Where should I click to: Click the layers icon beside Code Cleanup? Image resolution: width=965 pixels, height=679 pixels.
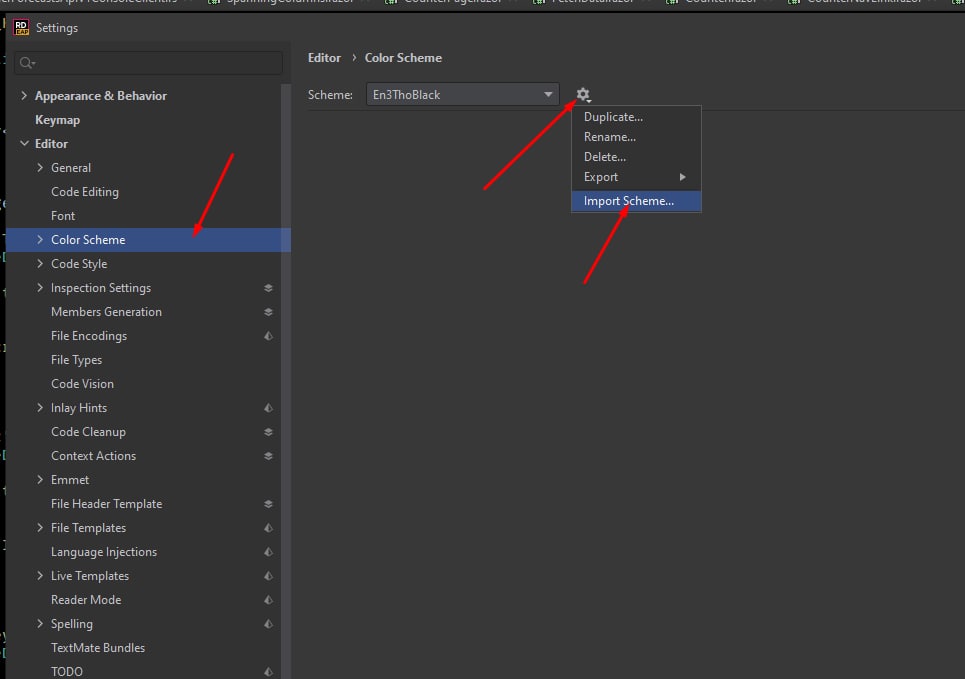[x=268, y=432]
